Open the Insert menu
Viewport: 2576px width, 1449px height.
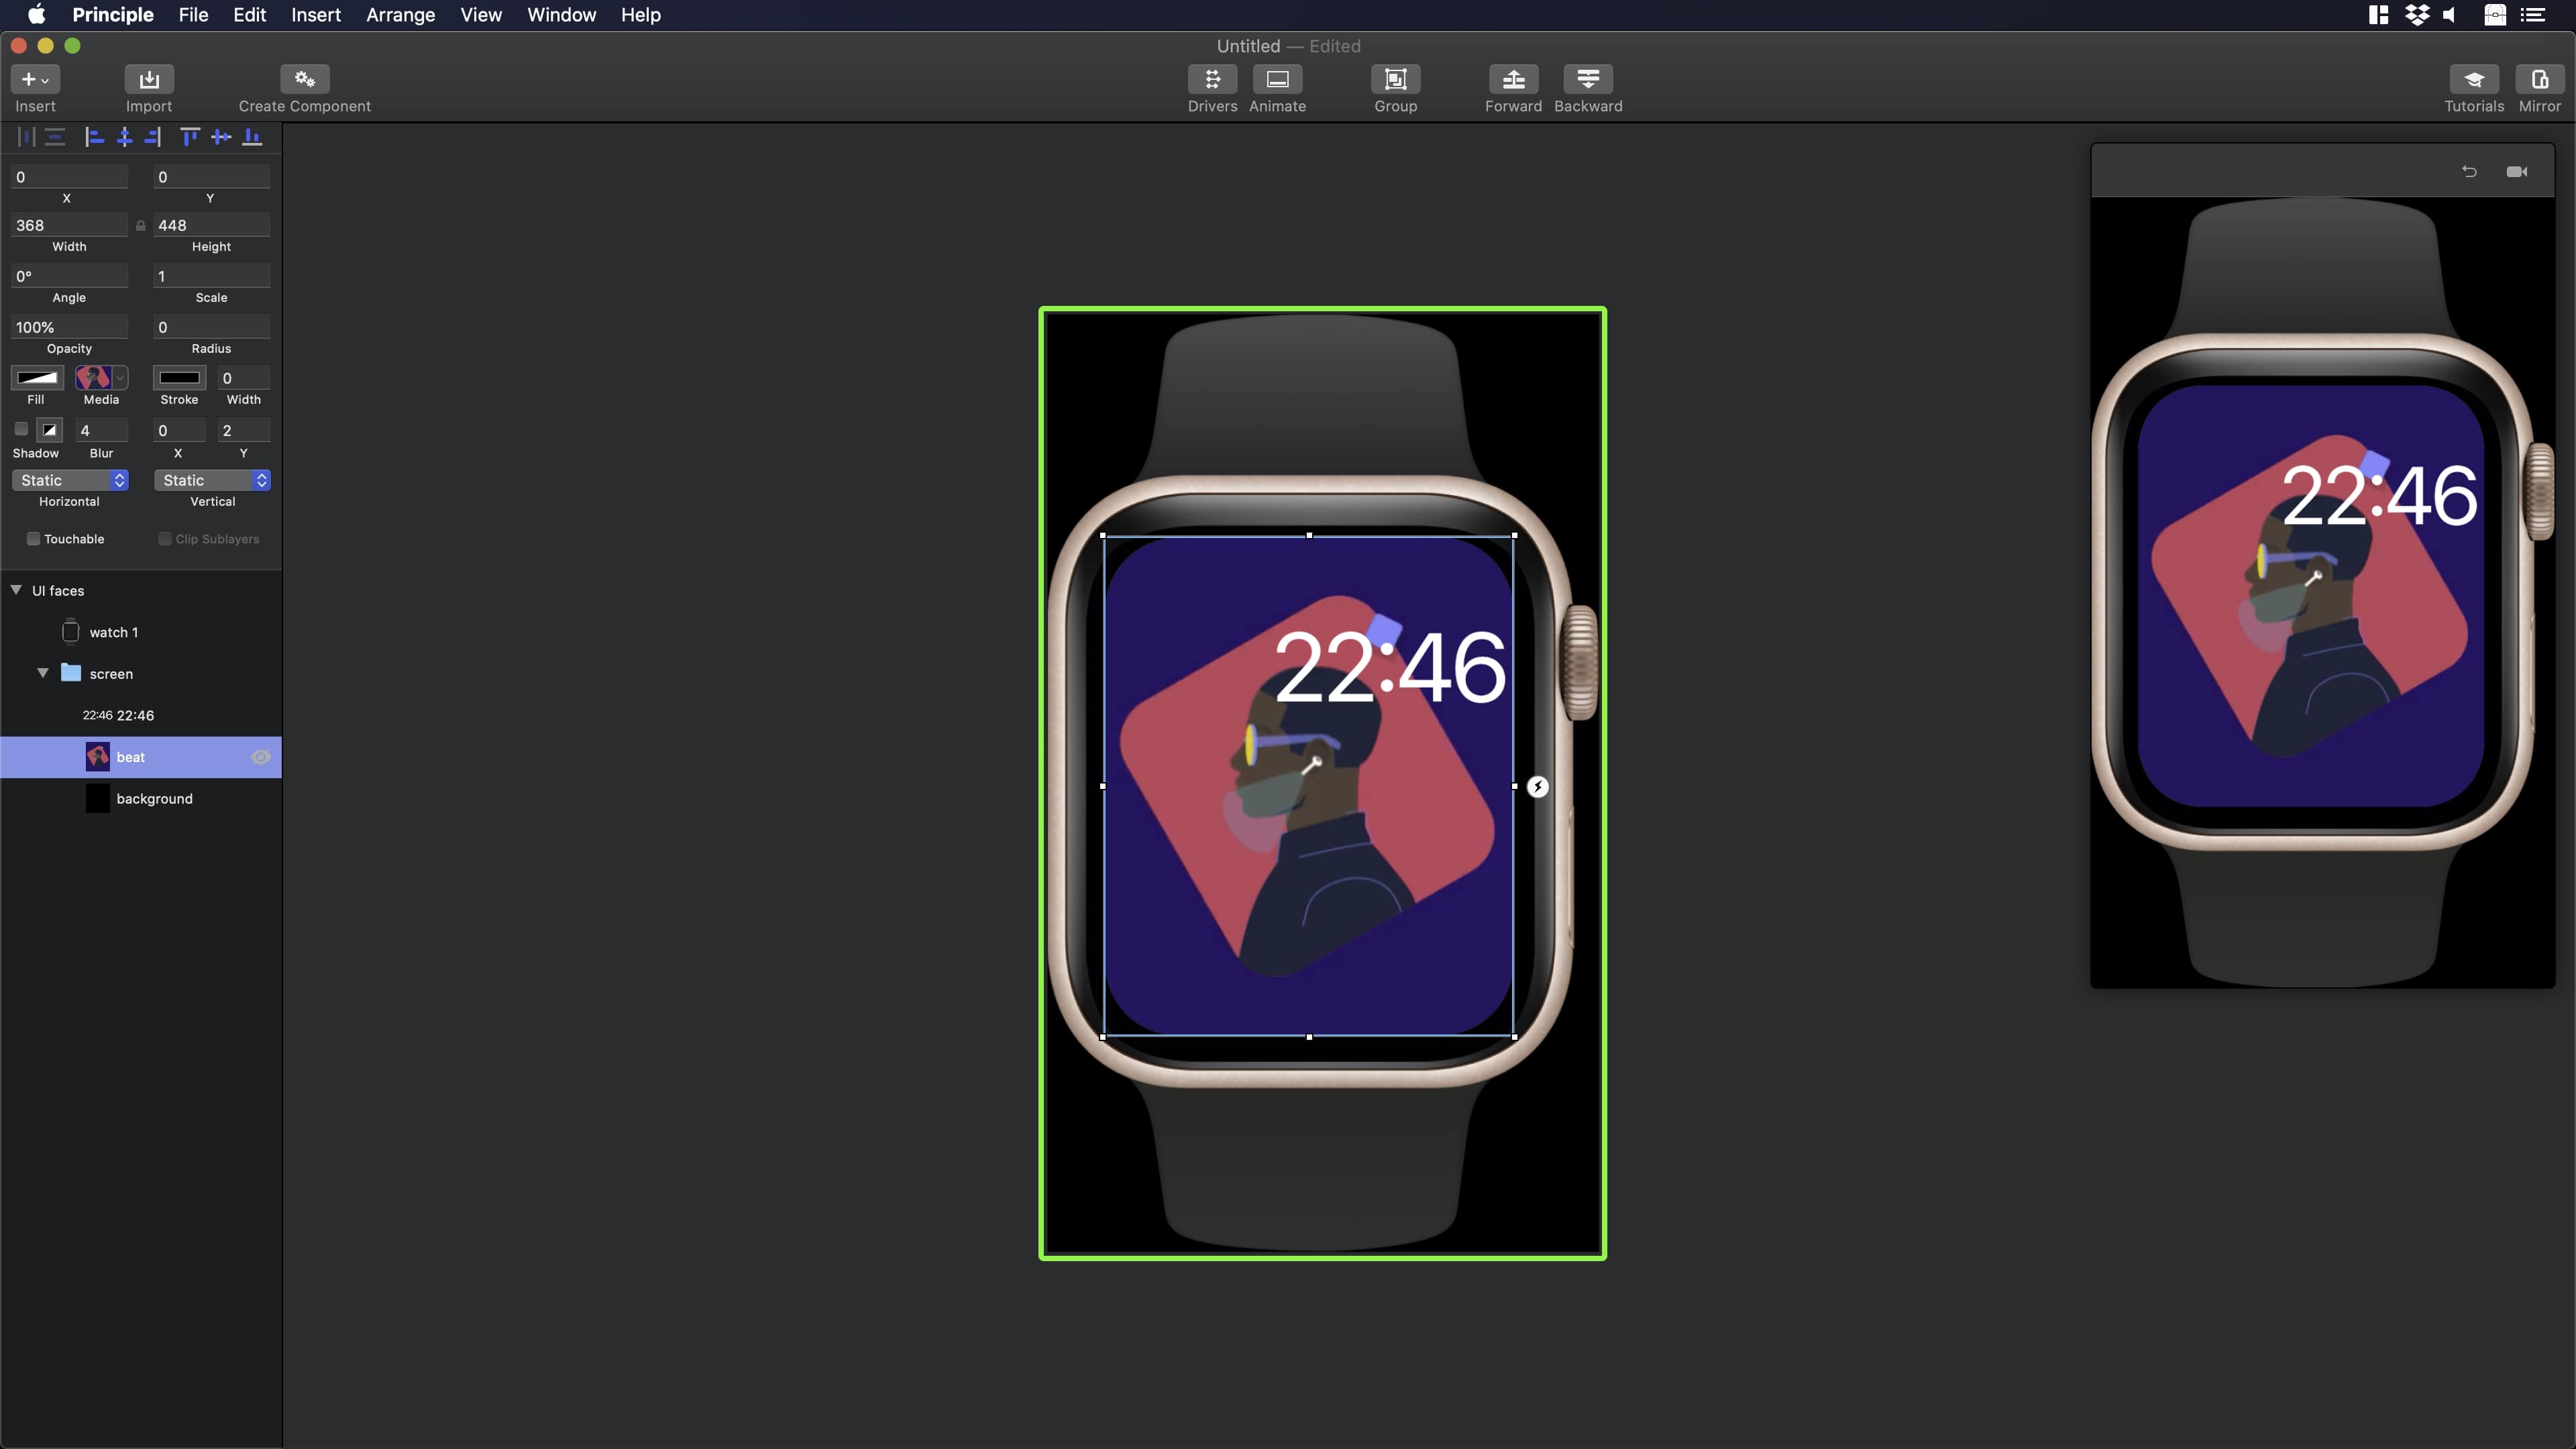click(316, 15)
